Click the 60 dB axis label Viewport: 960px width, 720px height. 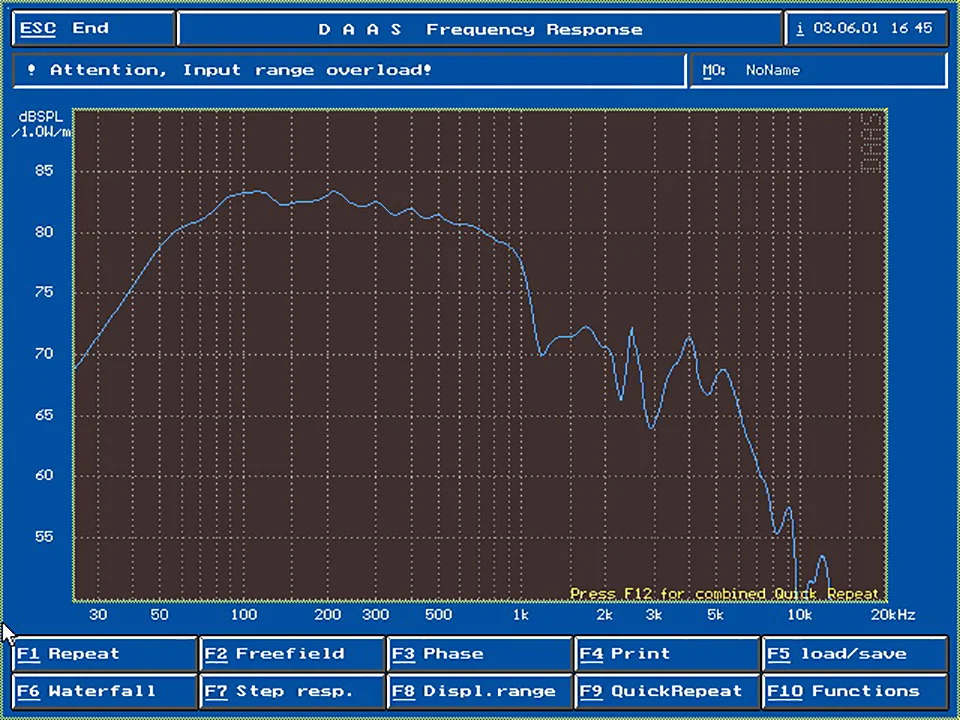[x=44, y=475]
